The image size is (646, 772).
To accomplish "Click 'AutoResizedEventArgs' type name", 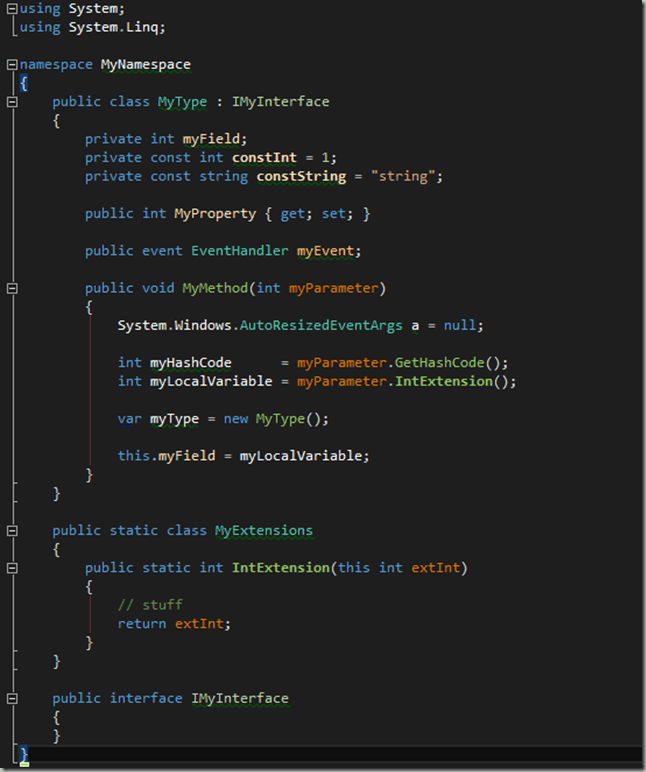I will [321, 325].
